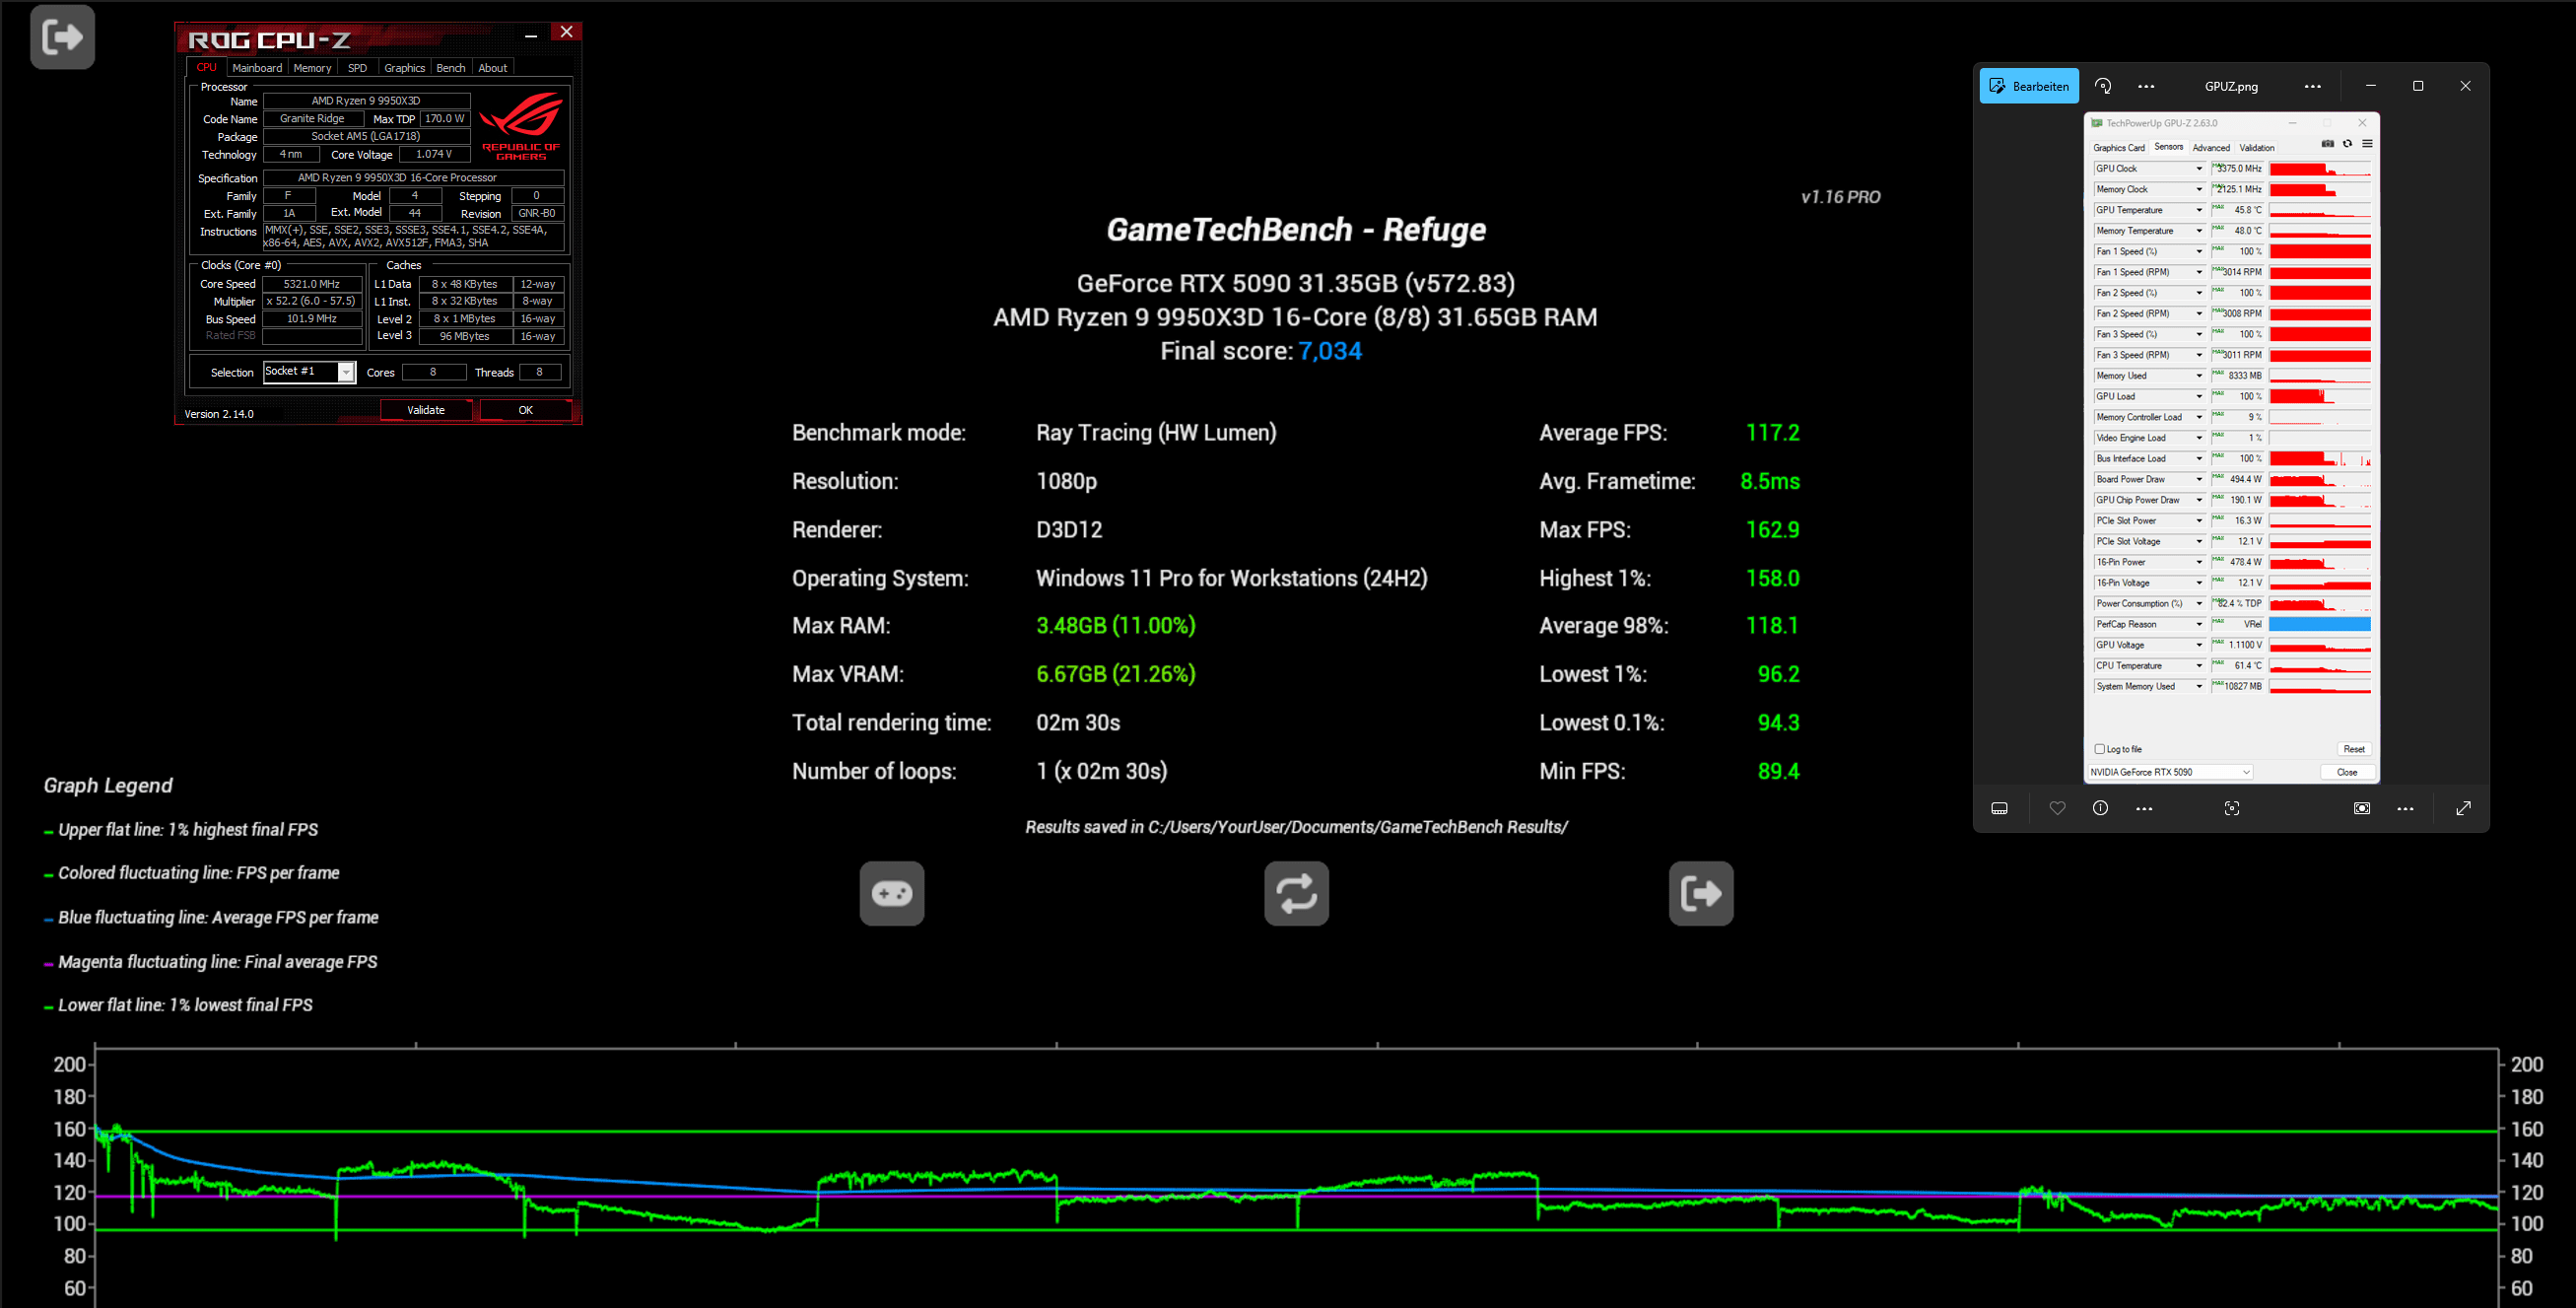Enter fullscreen via the diagonal arrows icon

[x=2463, y=808]
